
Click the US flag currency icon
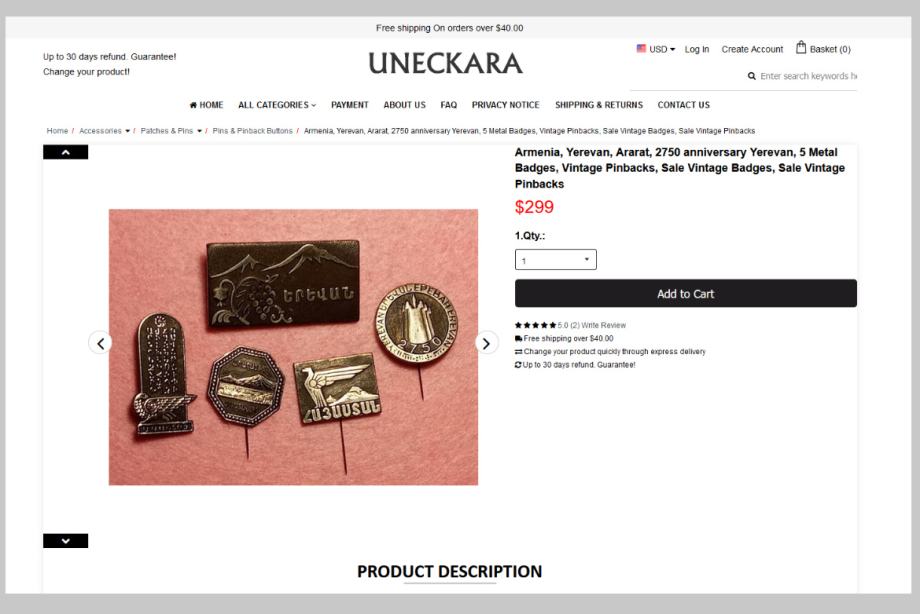point(641,49)
